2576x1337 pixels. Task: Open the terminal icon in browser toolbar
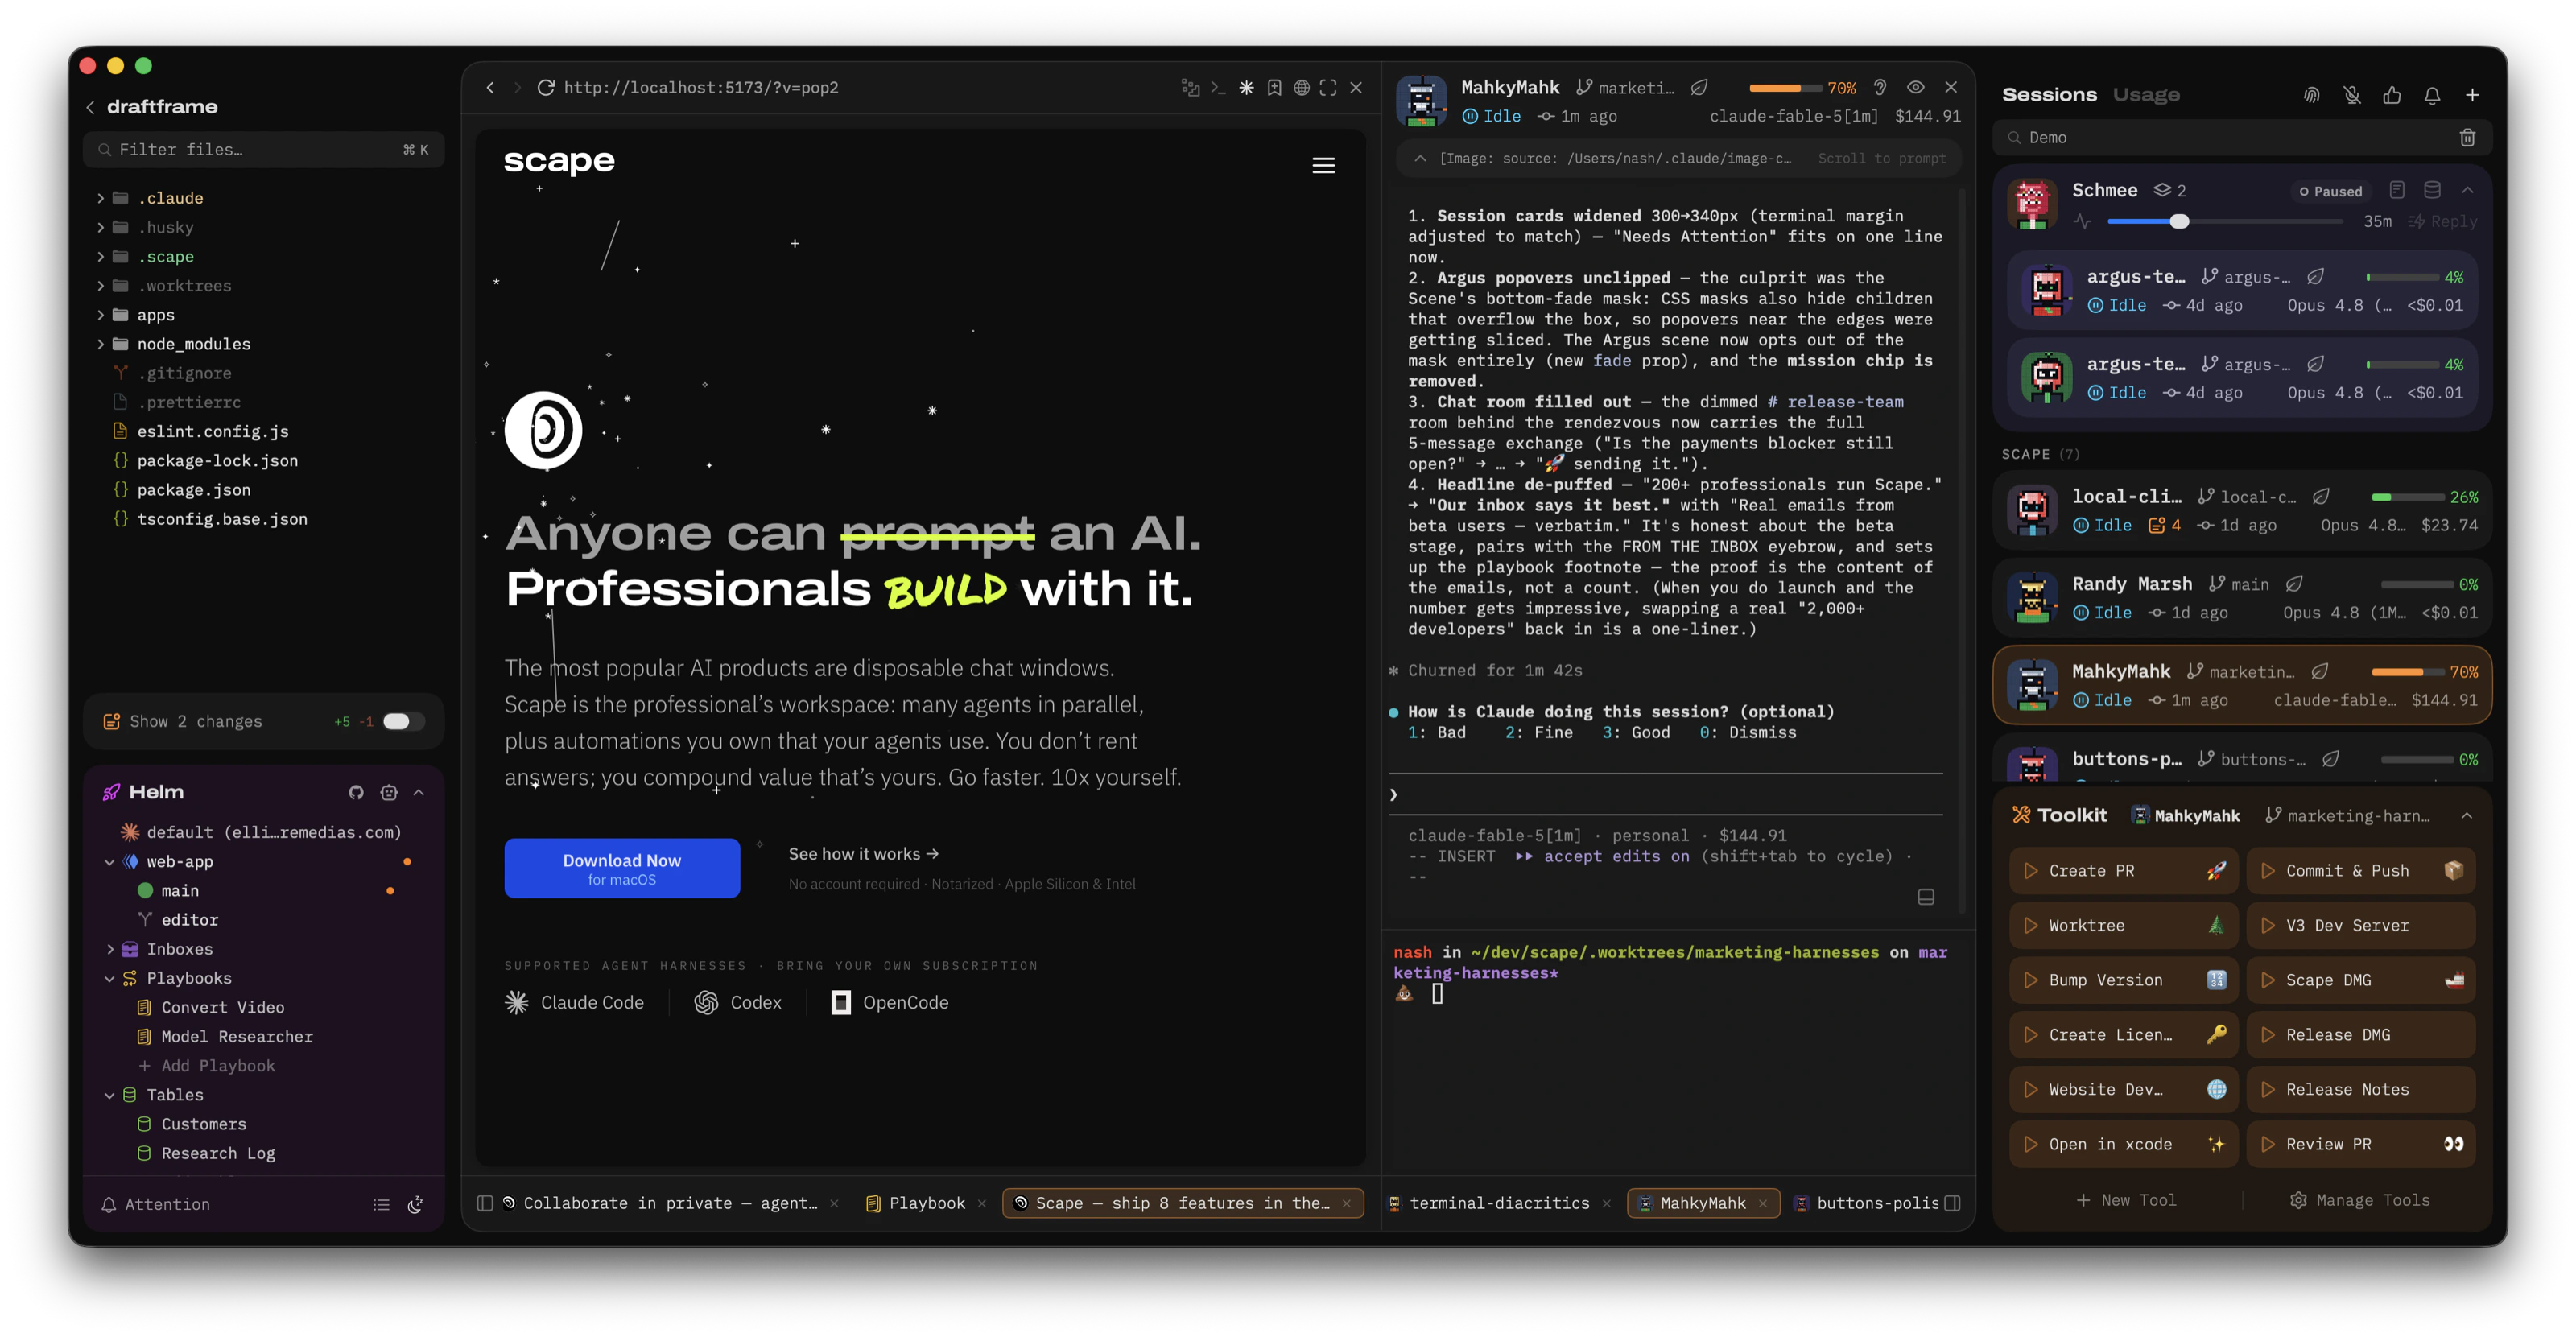coord(1218,88)
